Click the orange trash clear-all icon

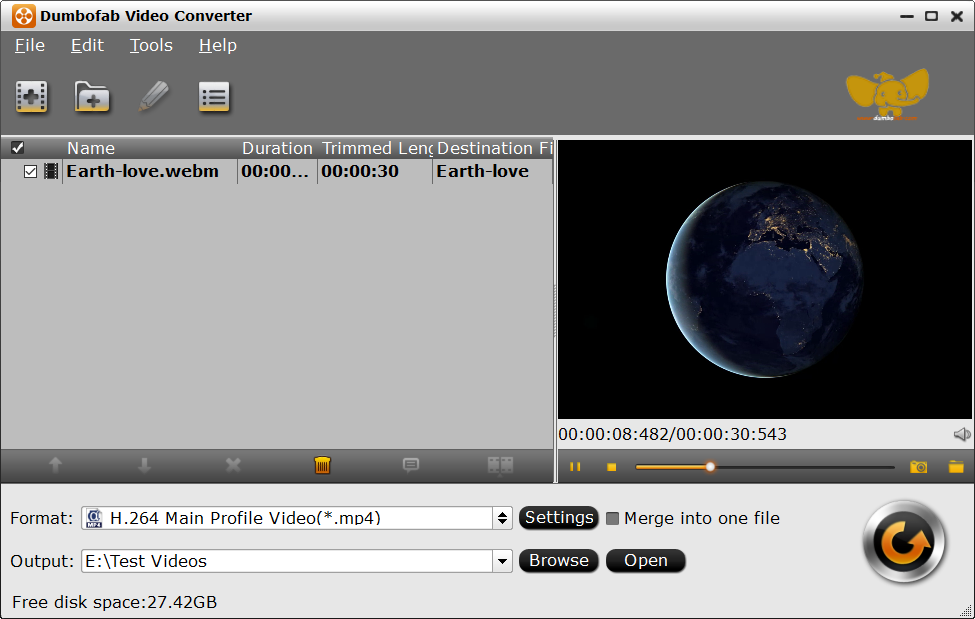(322, 465)
